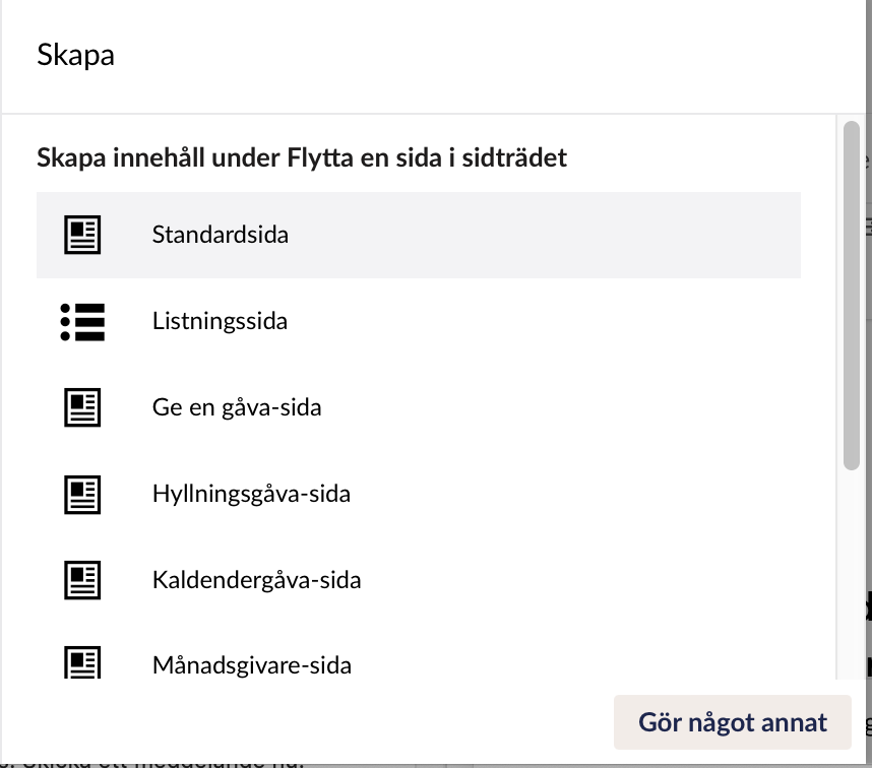This screenshot has width=872, height=768.
Task: Click the Standardsida page icon
Action: pos(82,235)
